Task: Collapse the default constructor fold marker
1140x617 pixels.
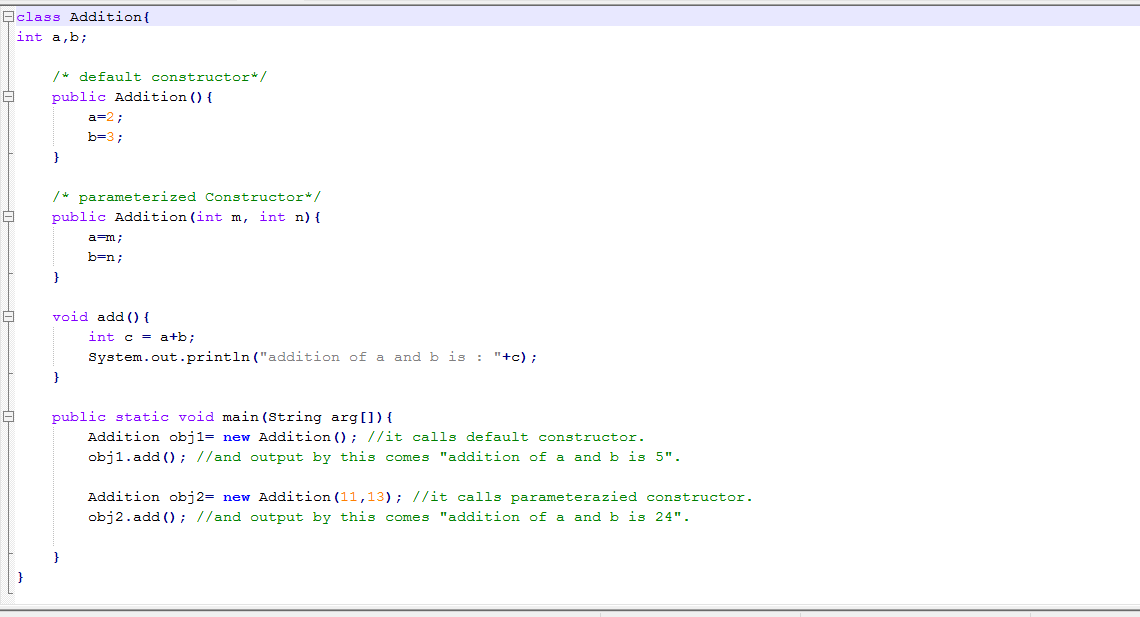Action: pos(9,96)
